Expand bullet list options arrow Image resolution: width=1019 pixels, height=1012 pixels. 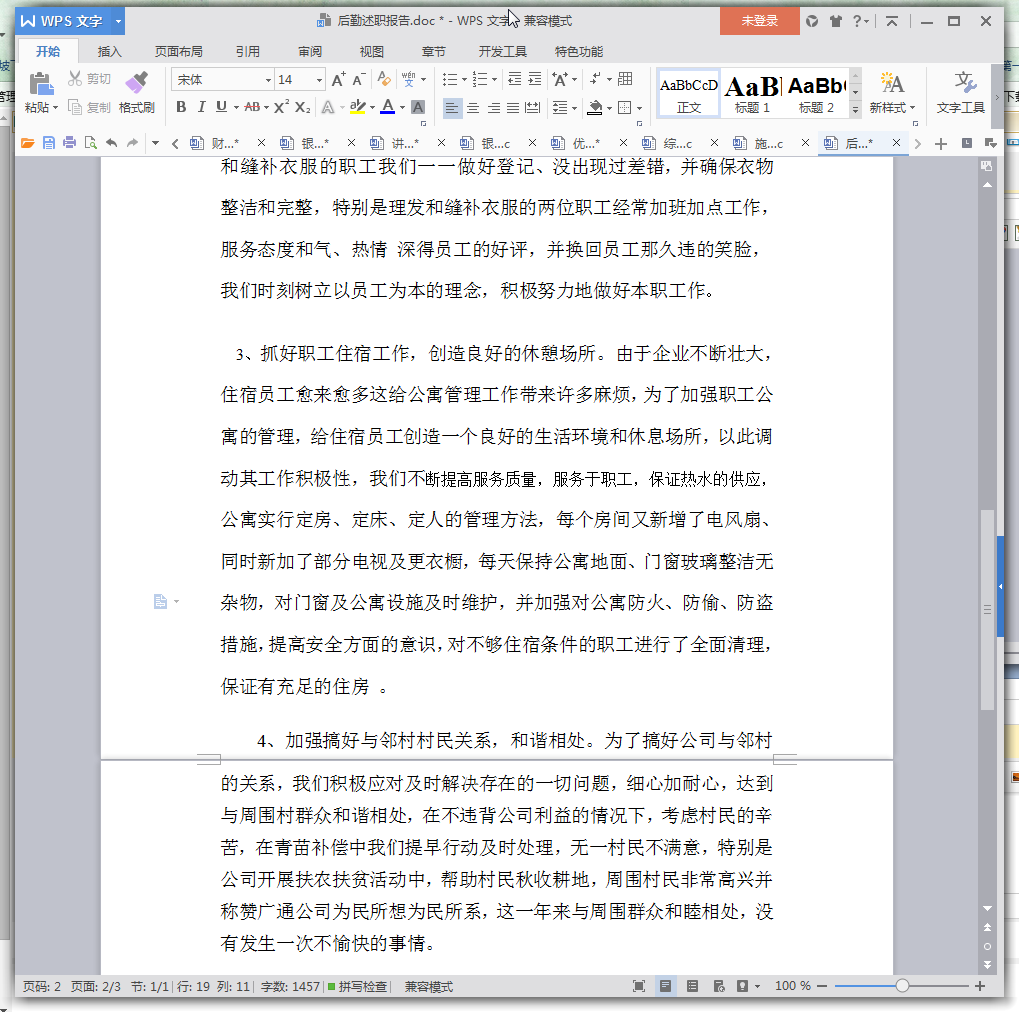[x=464, y=80]
